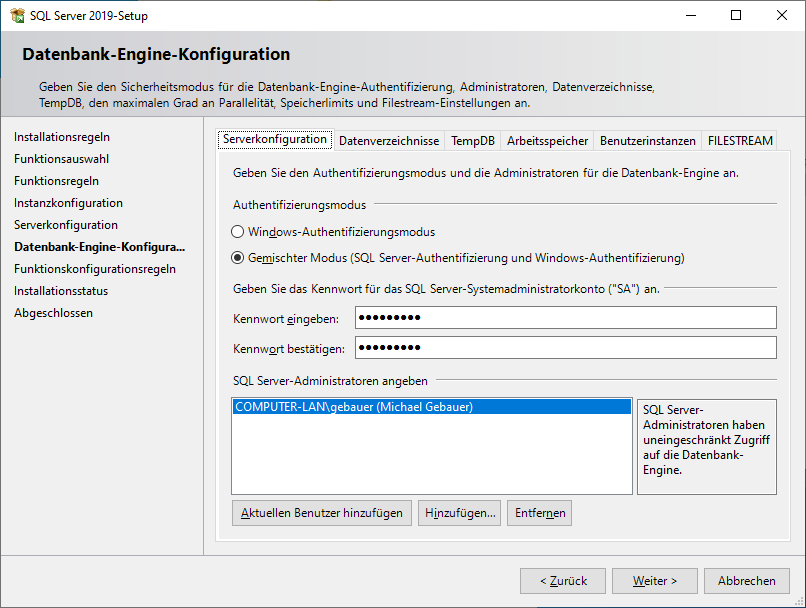Open the TempDB tab
The width and height of the screenshot is (806, 608).
[472, 141]
